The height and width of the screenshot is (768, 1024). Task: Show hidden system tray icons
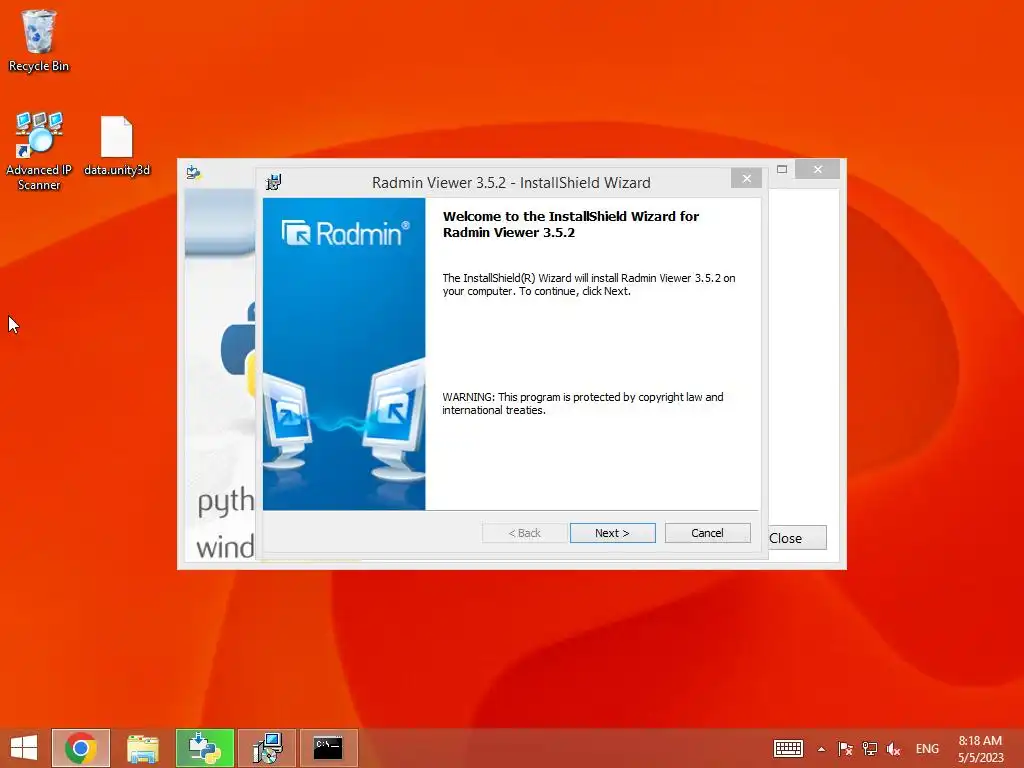[x=821, y=749]
